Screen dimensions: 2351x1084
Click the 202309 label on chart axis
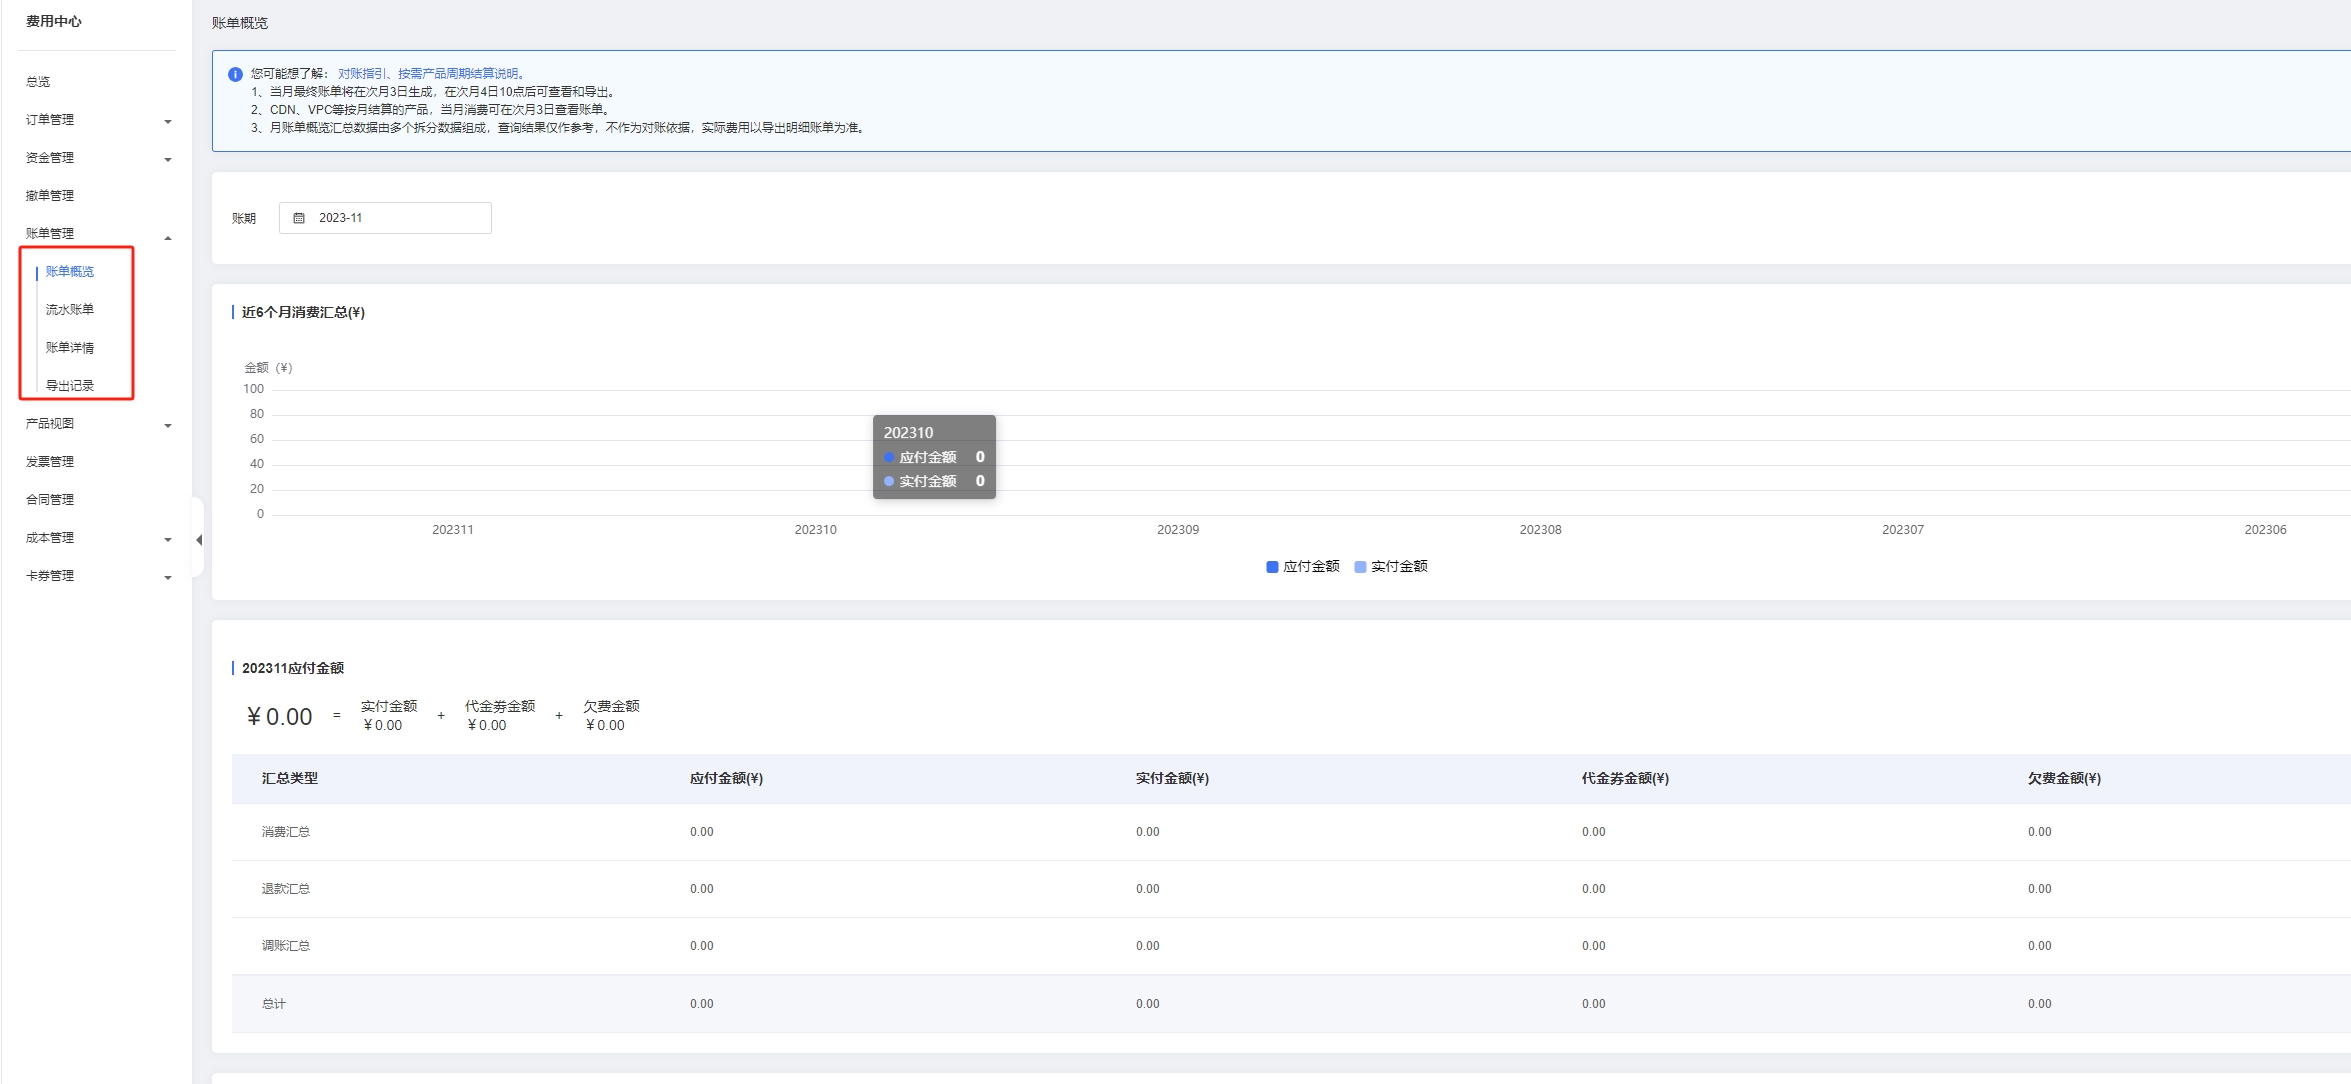(x=1178, y=530)
